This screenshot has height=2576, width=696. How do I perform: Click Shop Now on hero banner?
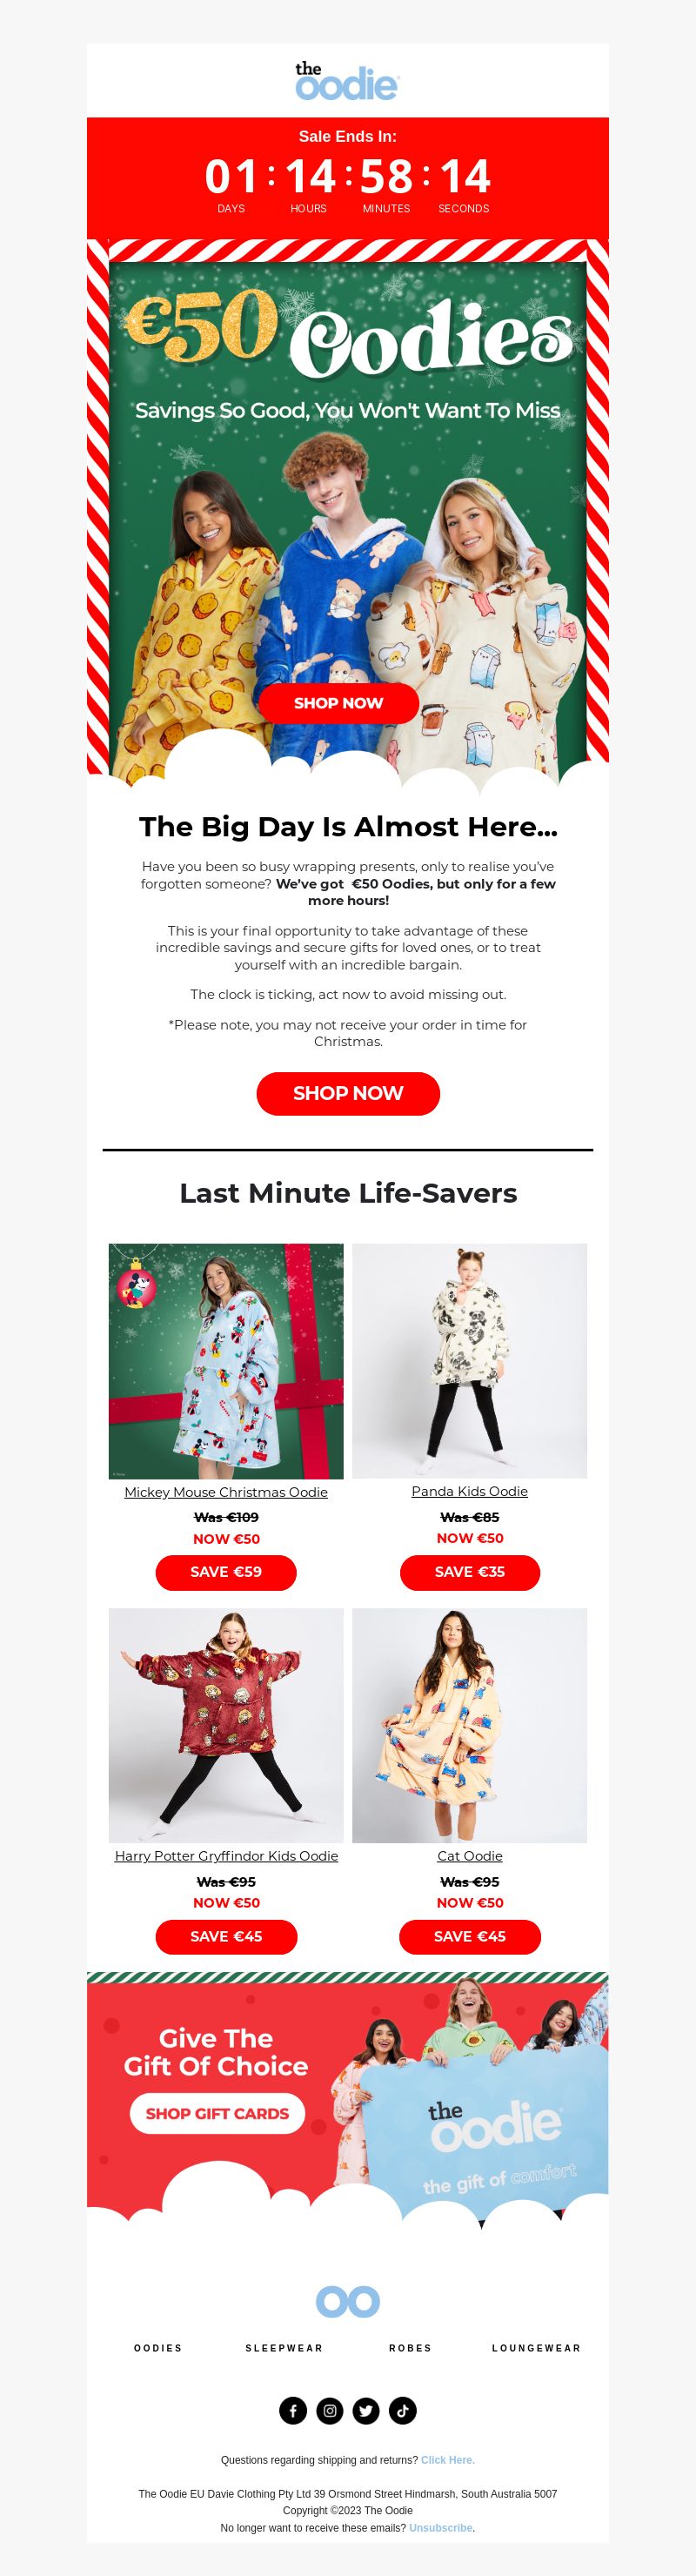point(338,703)
